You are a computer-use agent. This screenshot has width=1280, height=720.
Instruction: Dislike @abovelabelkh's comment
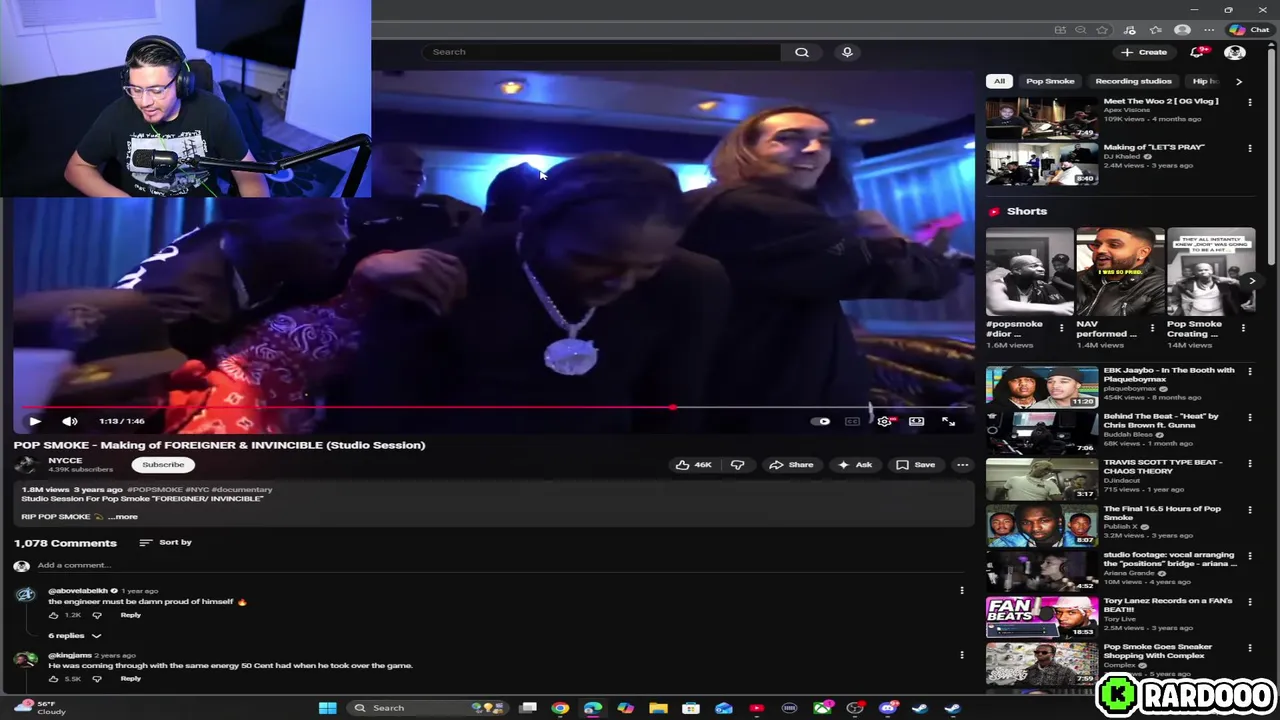point(97,615)
